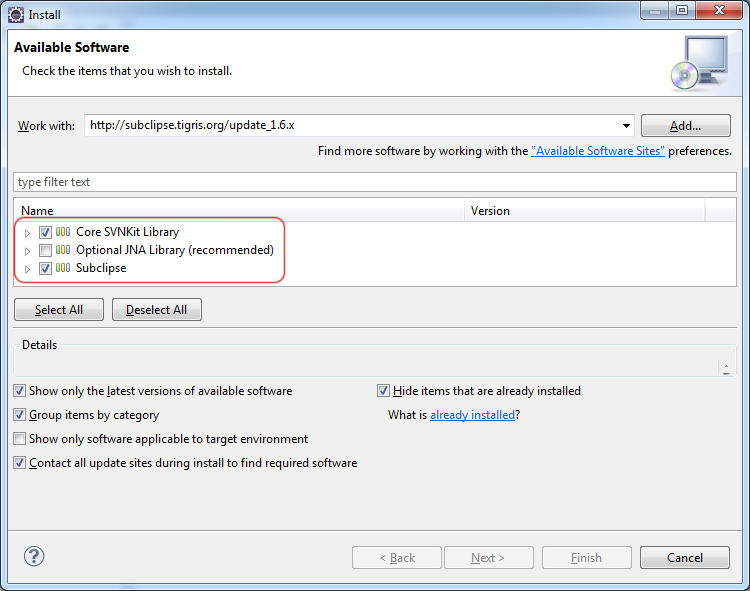
Task: Uncheck Hide items that are already installed
Action: click(383, 391)
